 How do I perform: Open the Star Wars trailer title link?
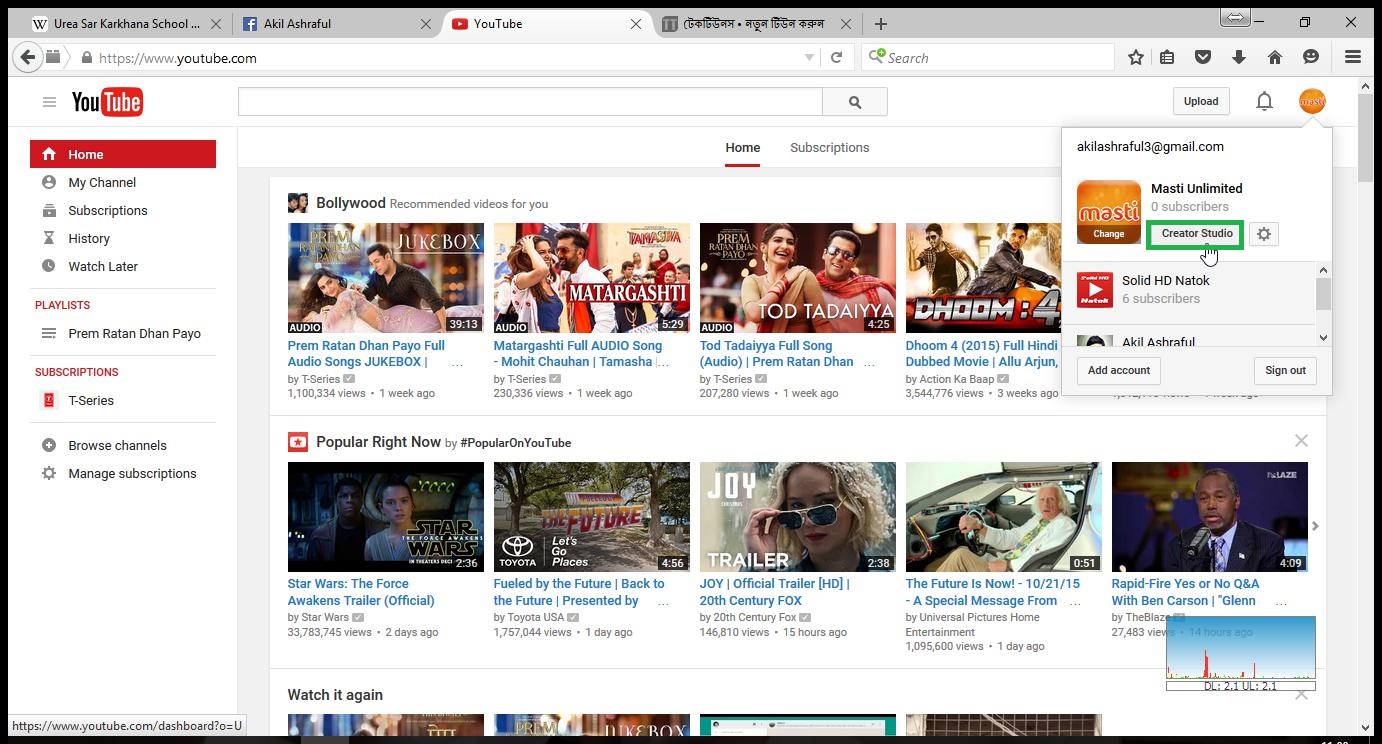(x=361, y=592)
